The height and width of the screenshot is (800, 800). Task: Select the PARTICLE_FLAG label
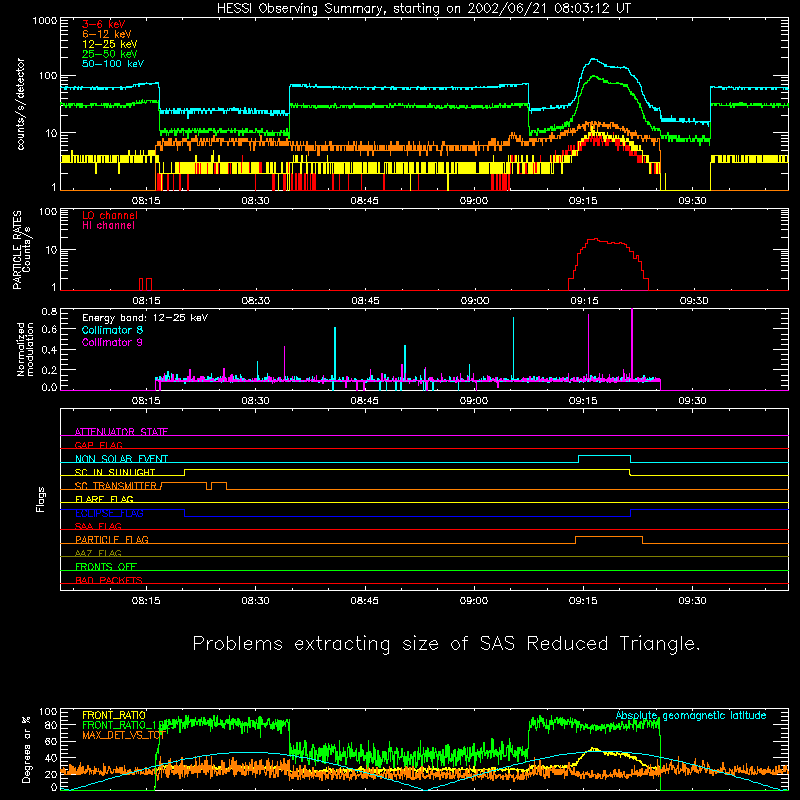[112, 540]
